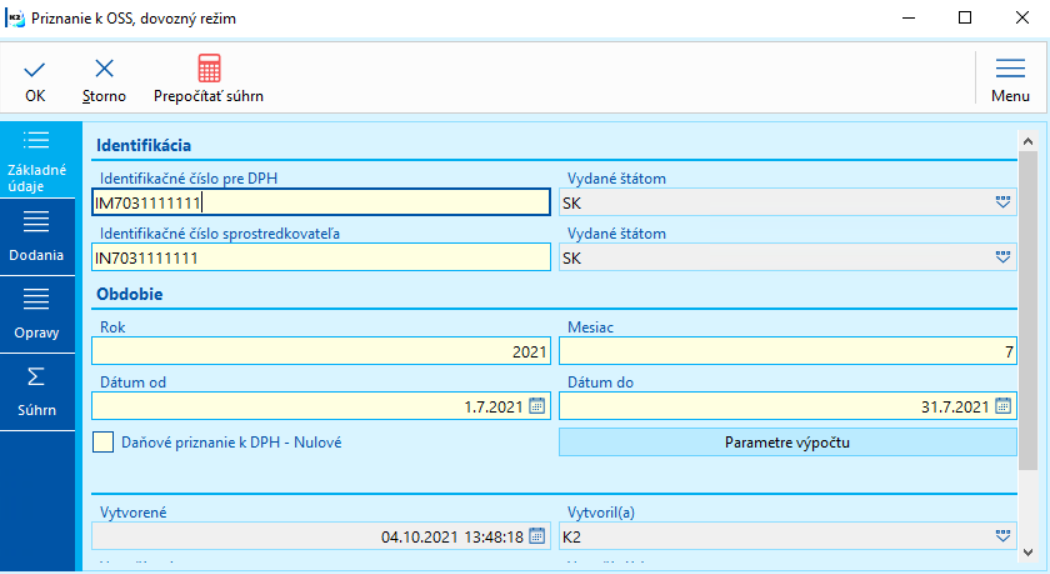Screen dimensions: 1050x574
Task: Click the Obdobie section heading
Action: [x=129, y=294]
